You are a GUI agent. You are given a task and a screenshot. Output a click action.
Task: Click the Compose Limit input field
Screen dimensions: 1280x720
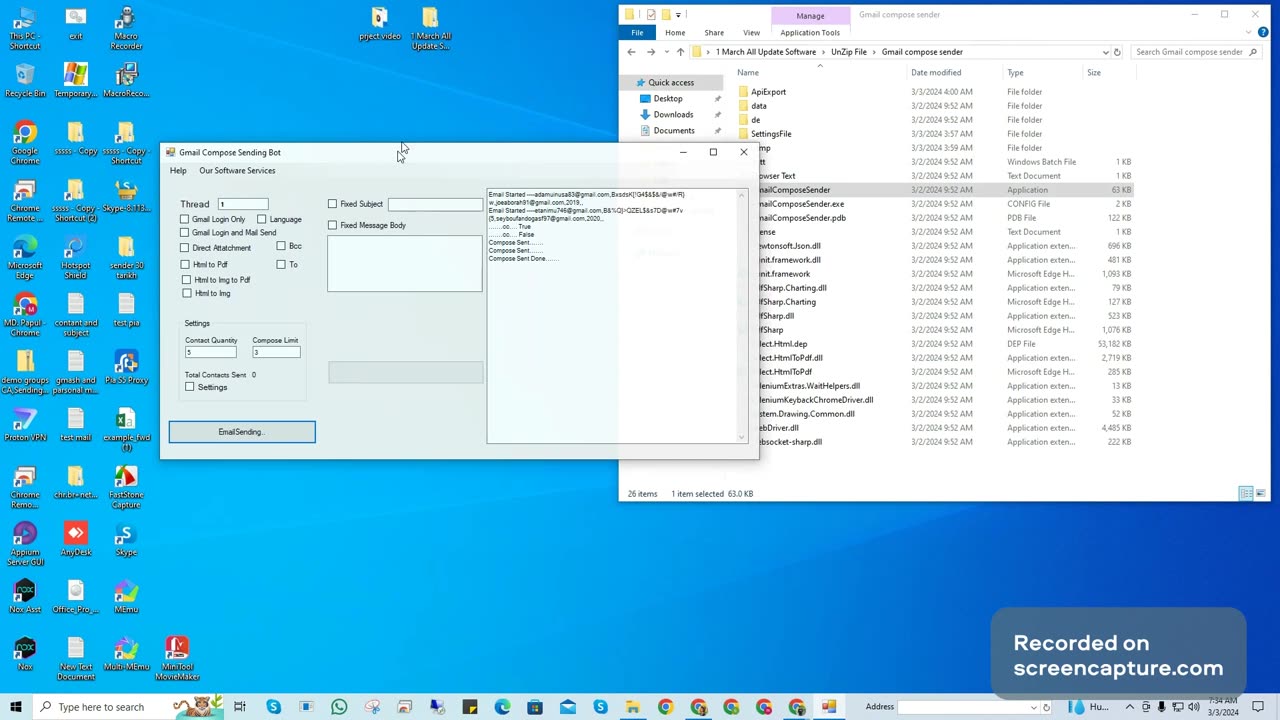pos(276,352)
